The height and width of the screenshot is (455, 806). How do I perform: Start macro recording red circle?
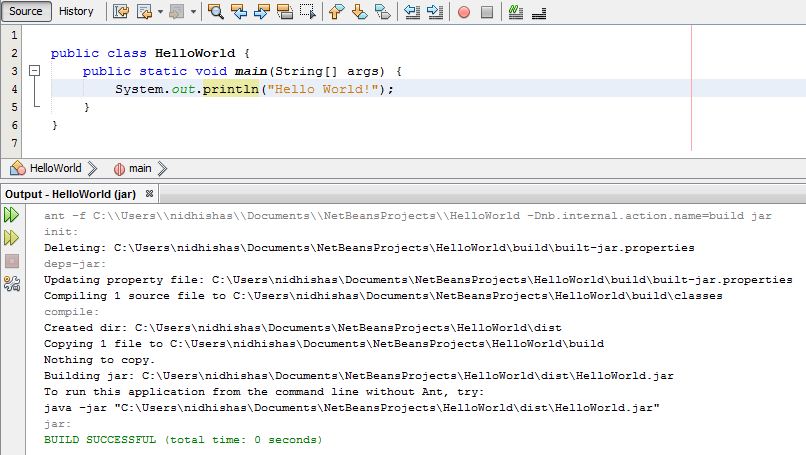click(464, 12)
